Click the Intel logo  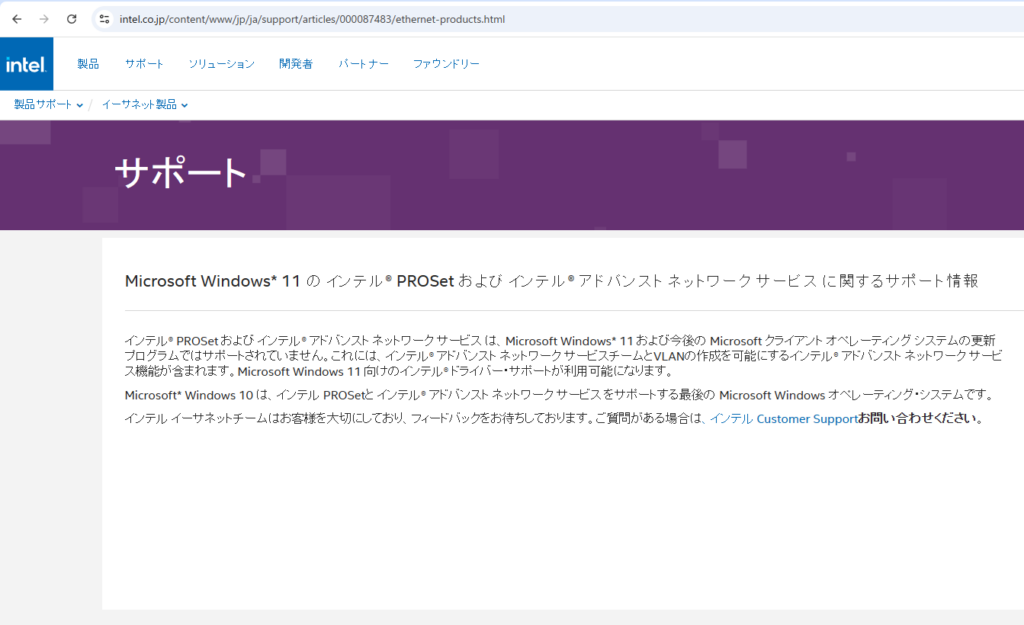[26, 64]
